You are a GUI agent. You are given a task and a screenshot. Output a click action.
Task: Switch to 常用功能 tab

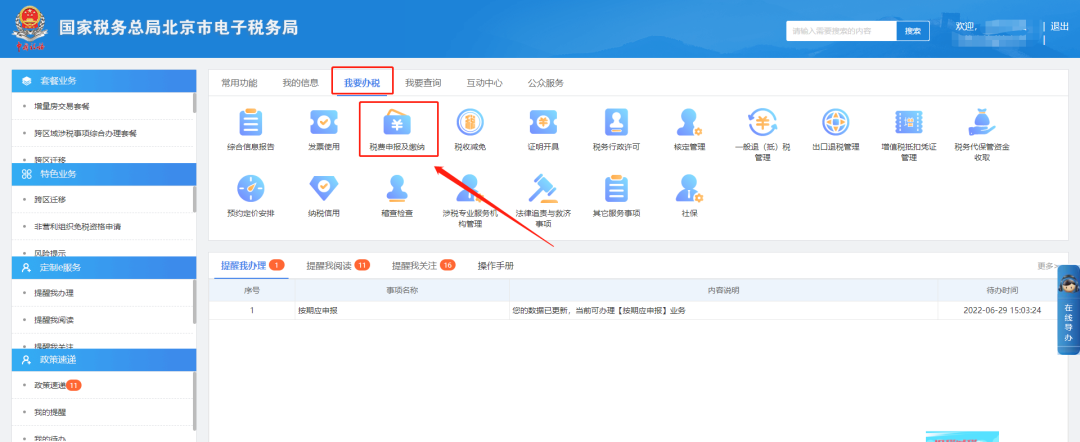point(239,83)
